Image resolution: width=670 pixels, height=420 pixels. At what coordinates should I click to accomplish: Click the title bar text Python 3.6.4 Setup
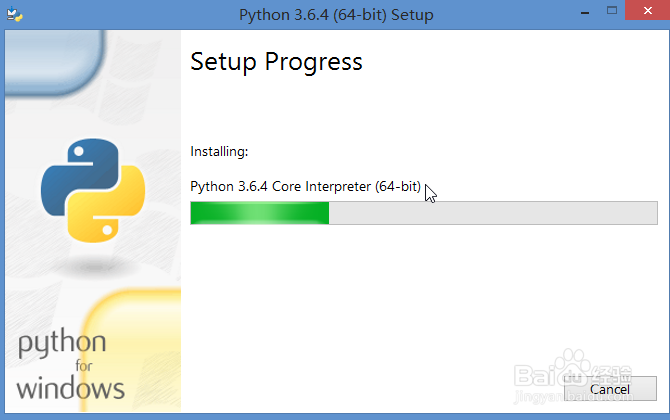click(336, 15)
